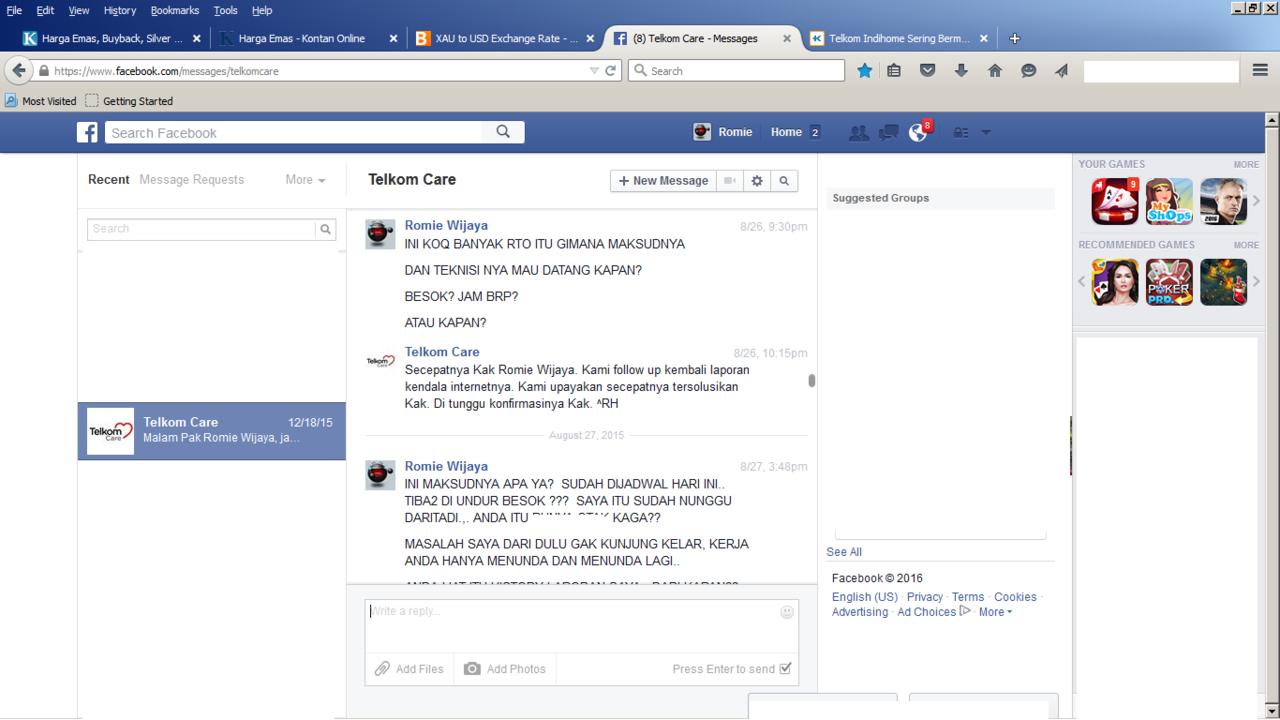Screen dimensions: 1280x720
Task: Open the URL bar history dropdown arrow
Action: 594,71
